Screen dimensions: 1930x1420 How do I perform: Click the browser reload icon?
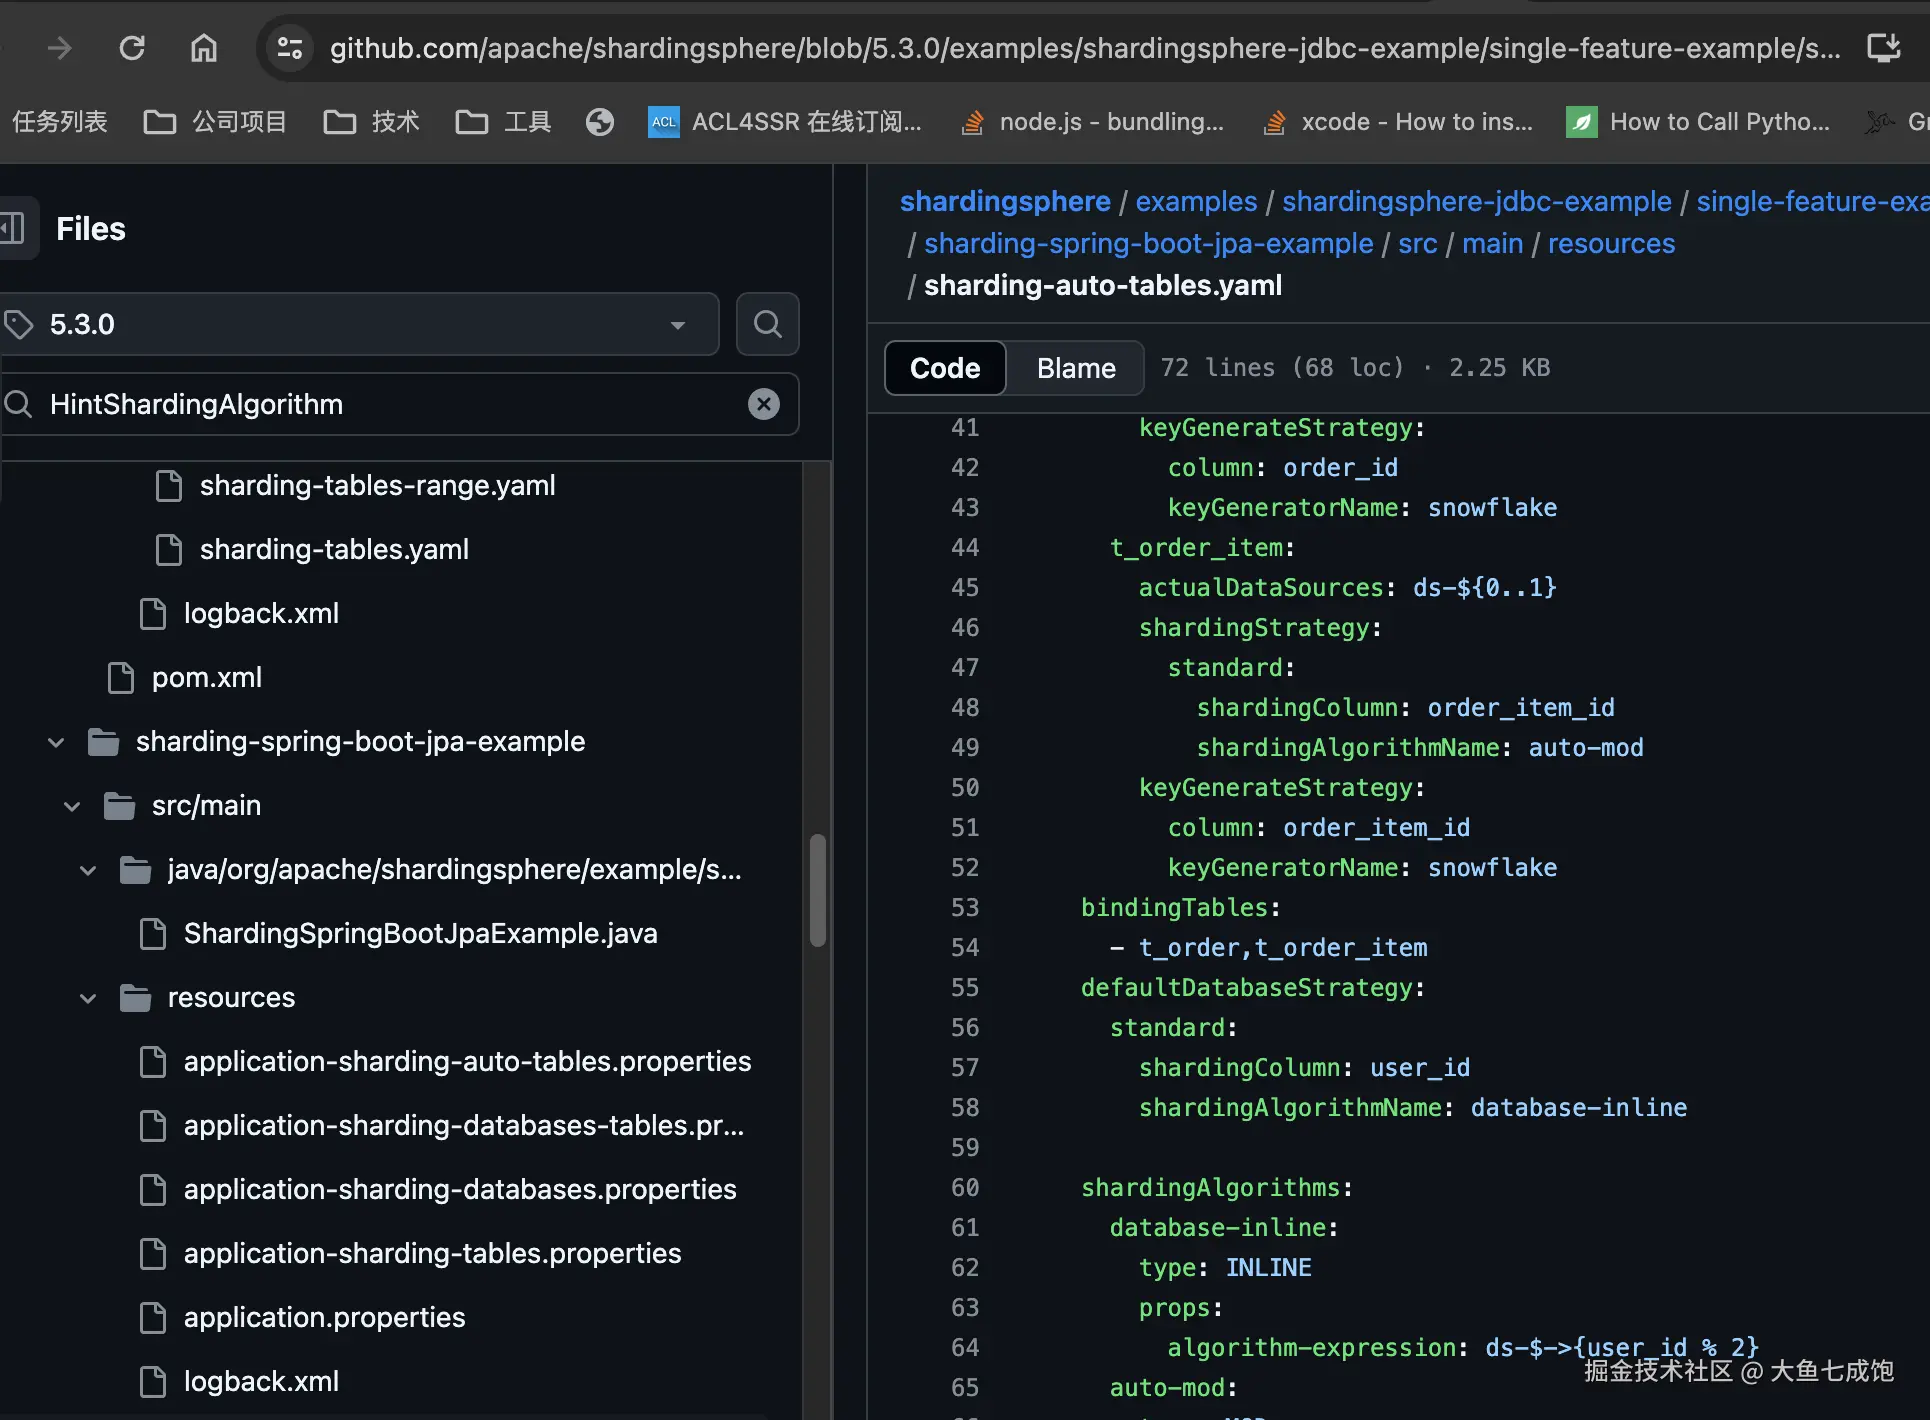pos(132,47)
